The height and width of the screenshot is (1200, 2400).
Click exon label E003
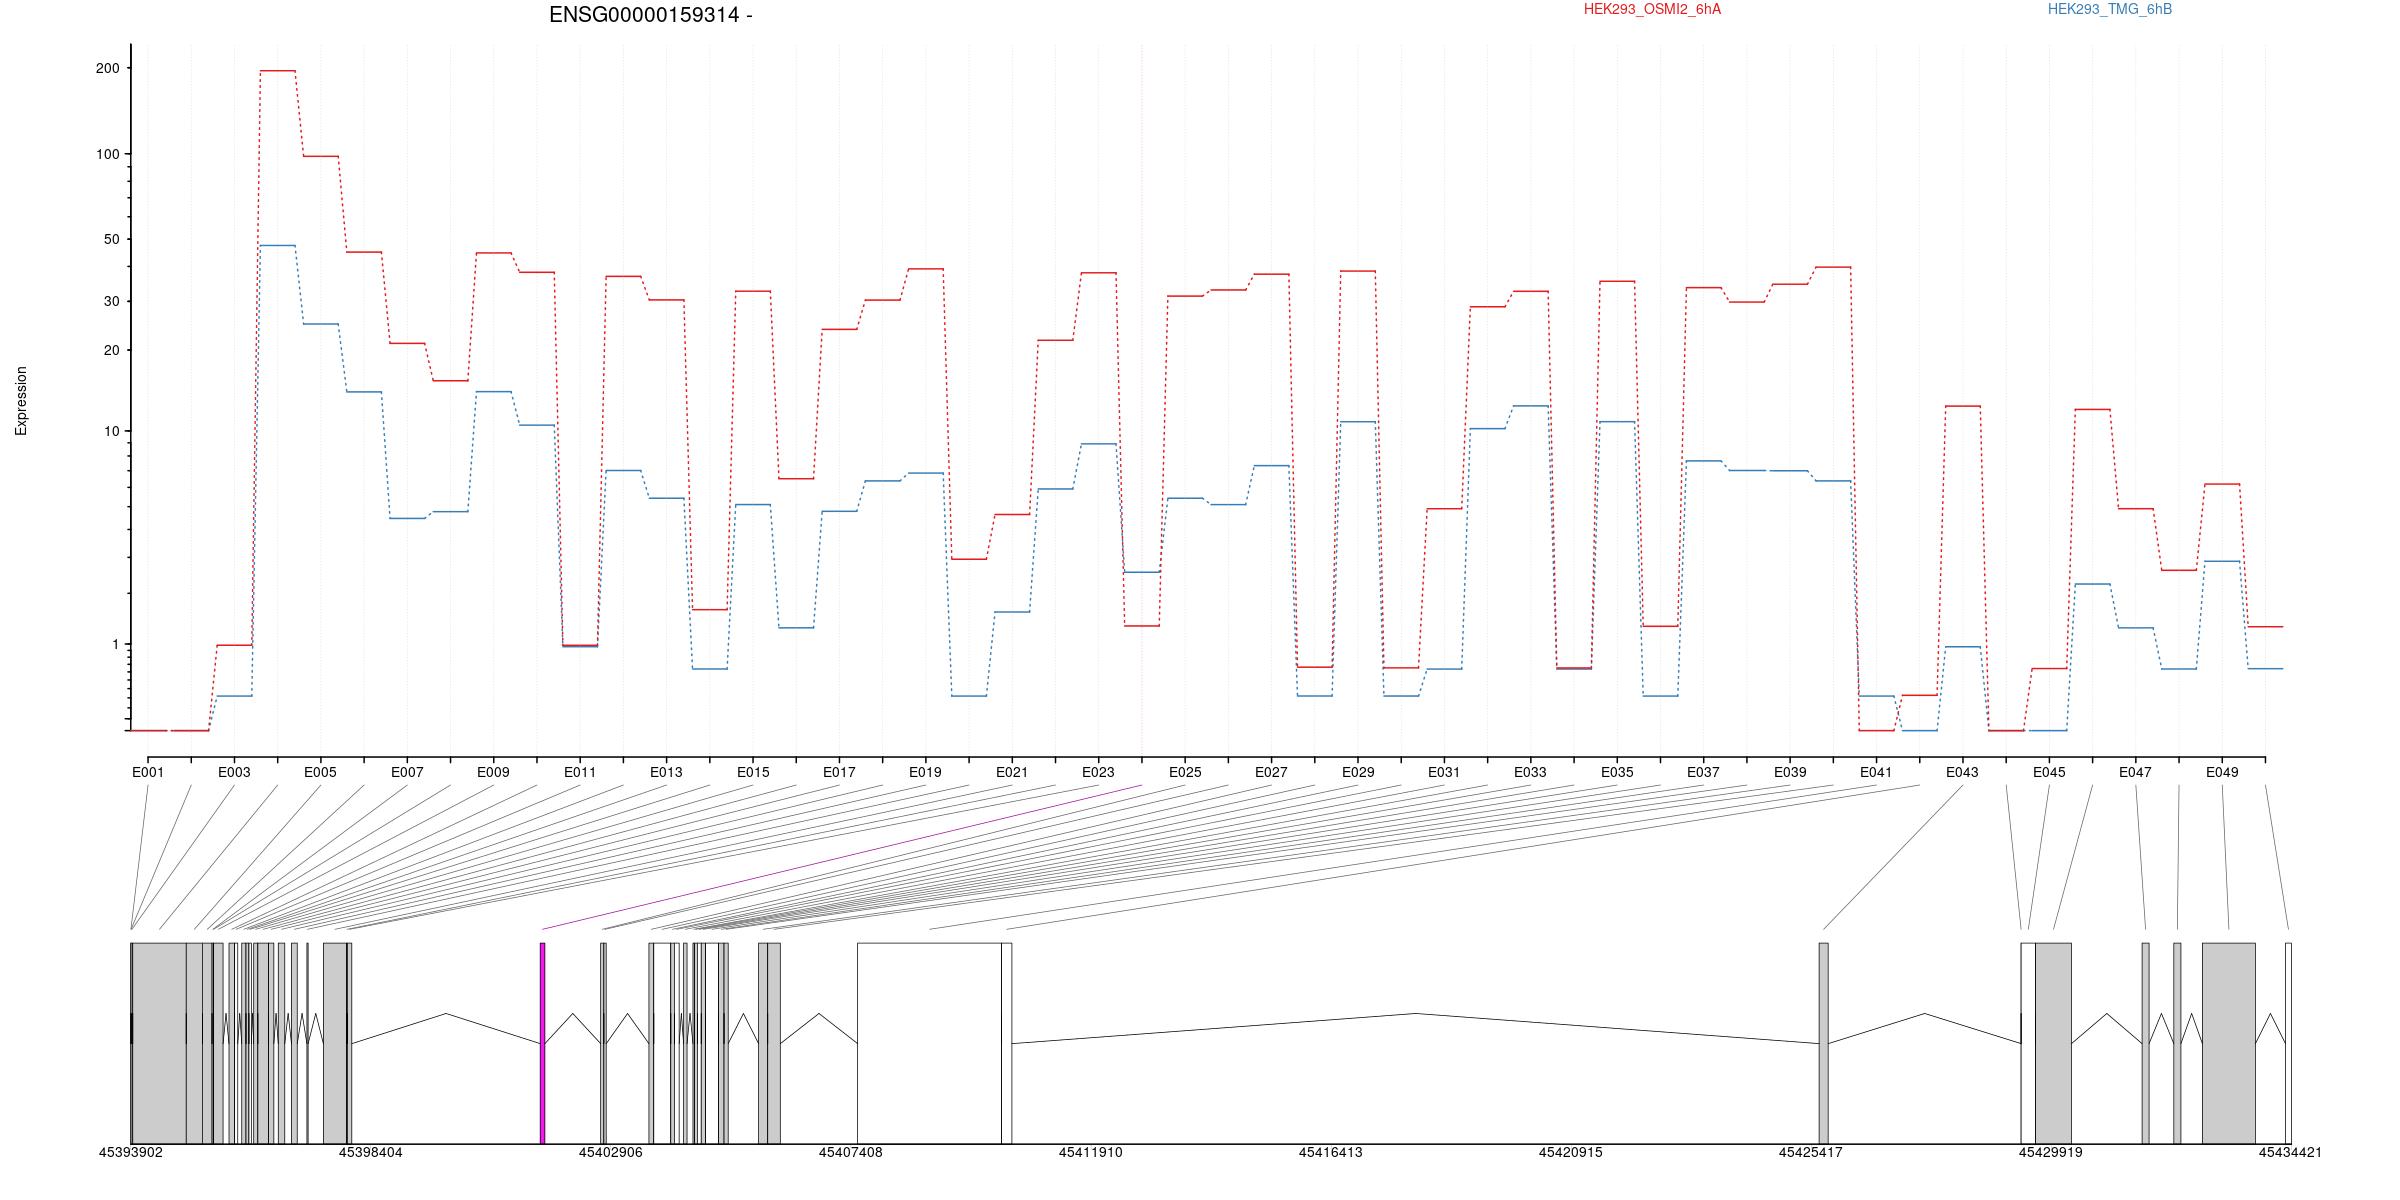[x=234, y=772]
